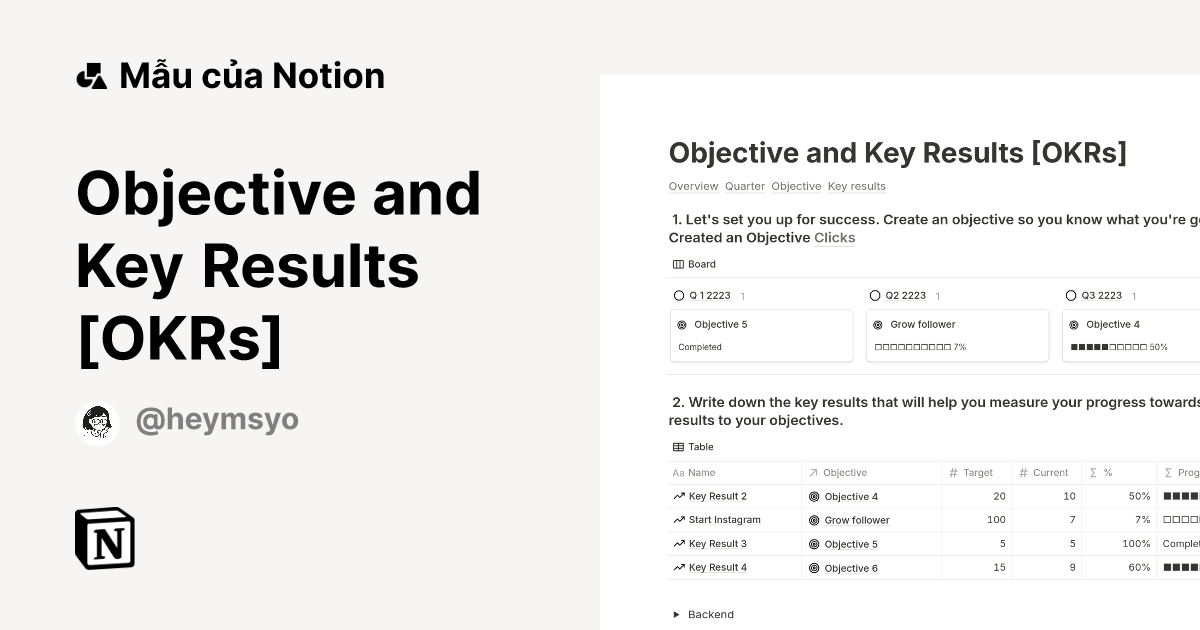Open the Clicks link

coord(834,237)
